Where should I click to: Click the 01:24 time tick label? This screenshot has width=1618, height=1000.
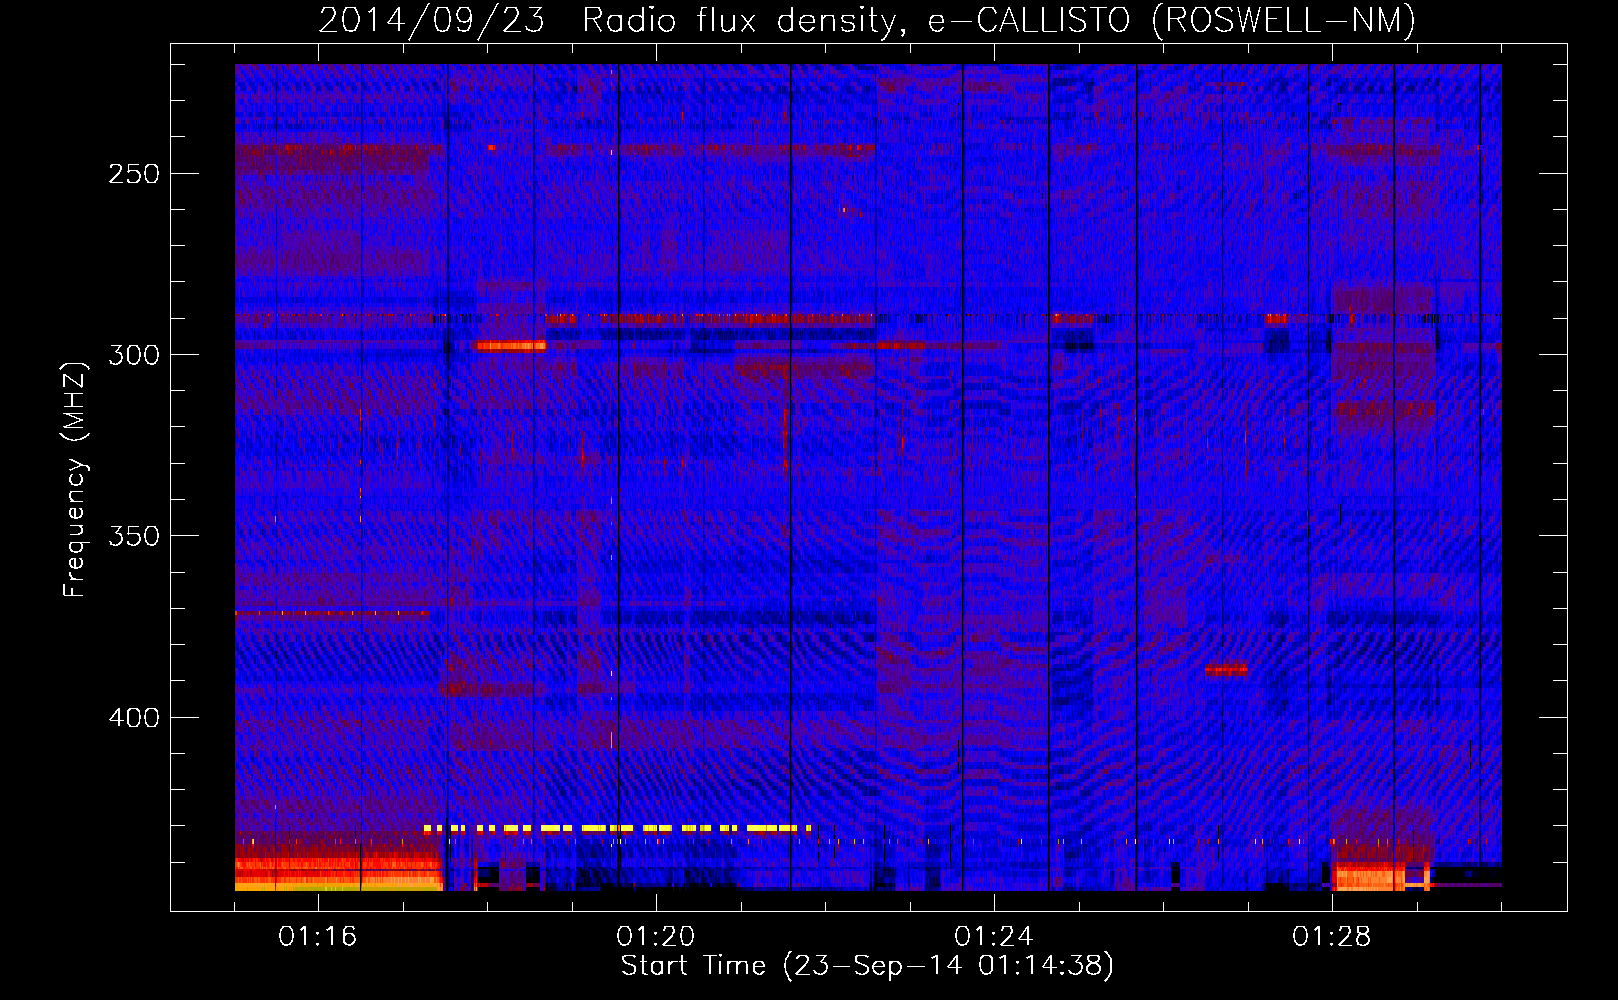994,937
